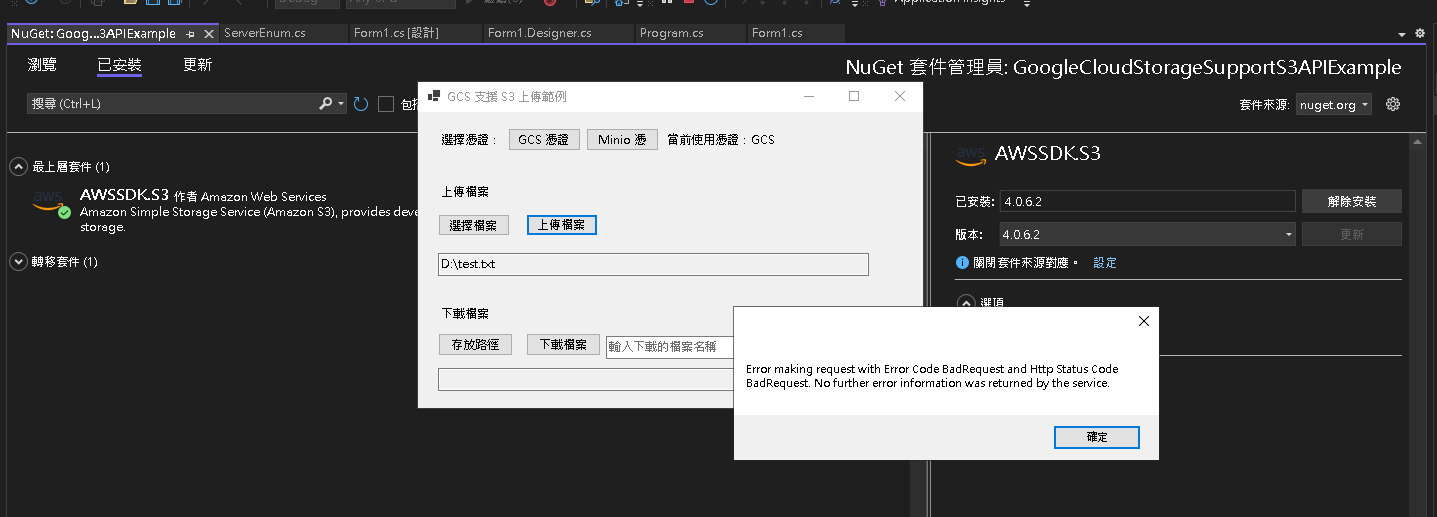Click the Minio 憑證 button
1437x517 pixels.
(622, 140)
